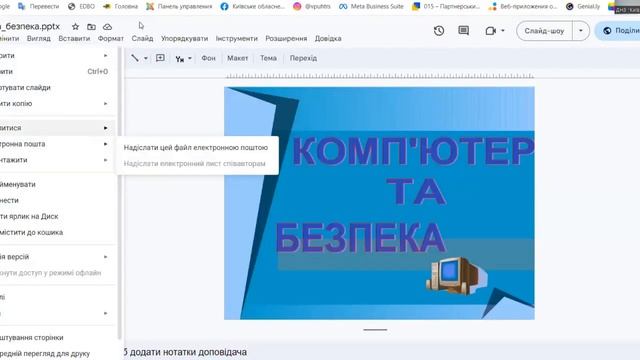
Task: Select the computer clipart on slide
Action: [456, 275]
